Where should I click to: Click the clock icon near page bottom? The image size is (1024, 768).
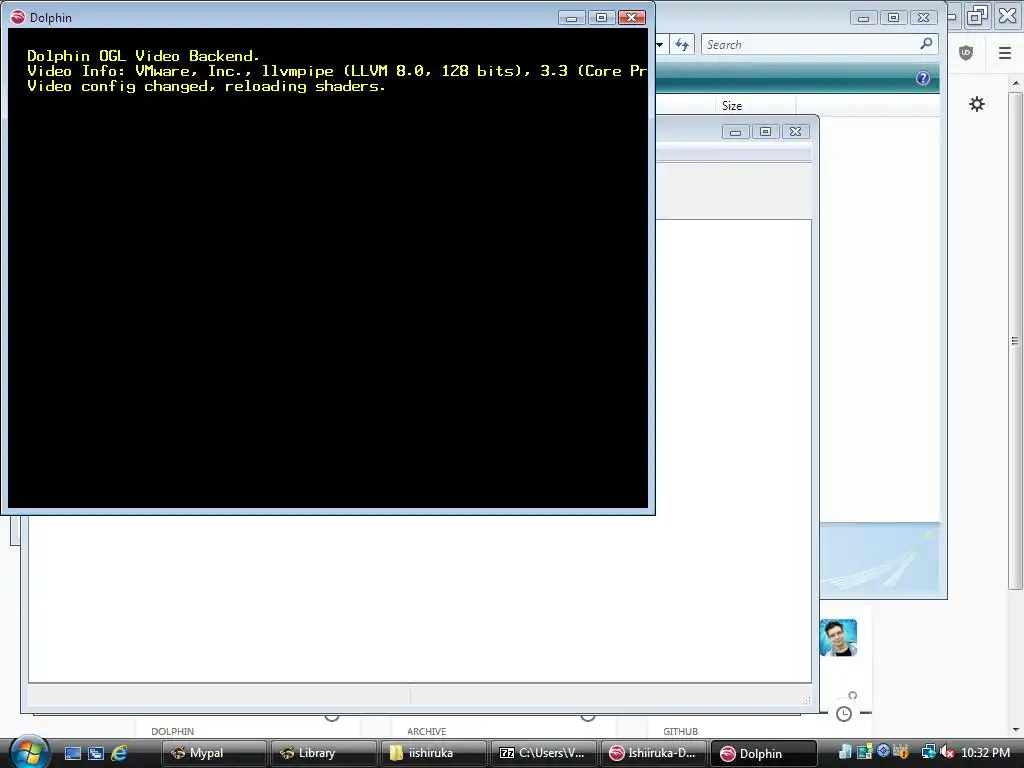(x=844, y=714)
